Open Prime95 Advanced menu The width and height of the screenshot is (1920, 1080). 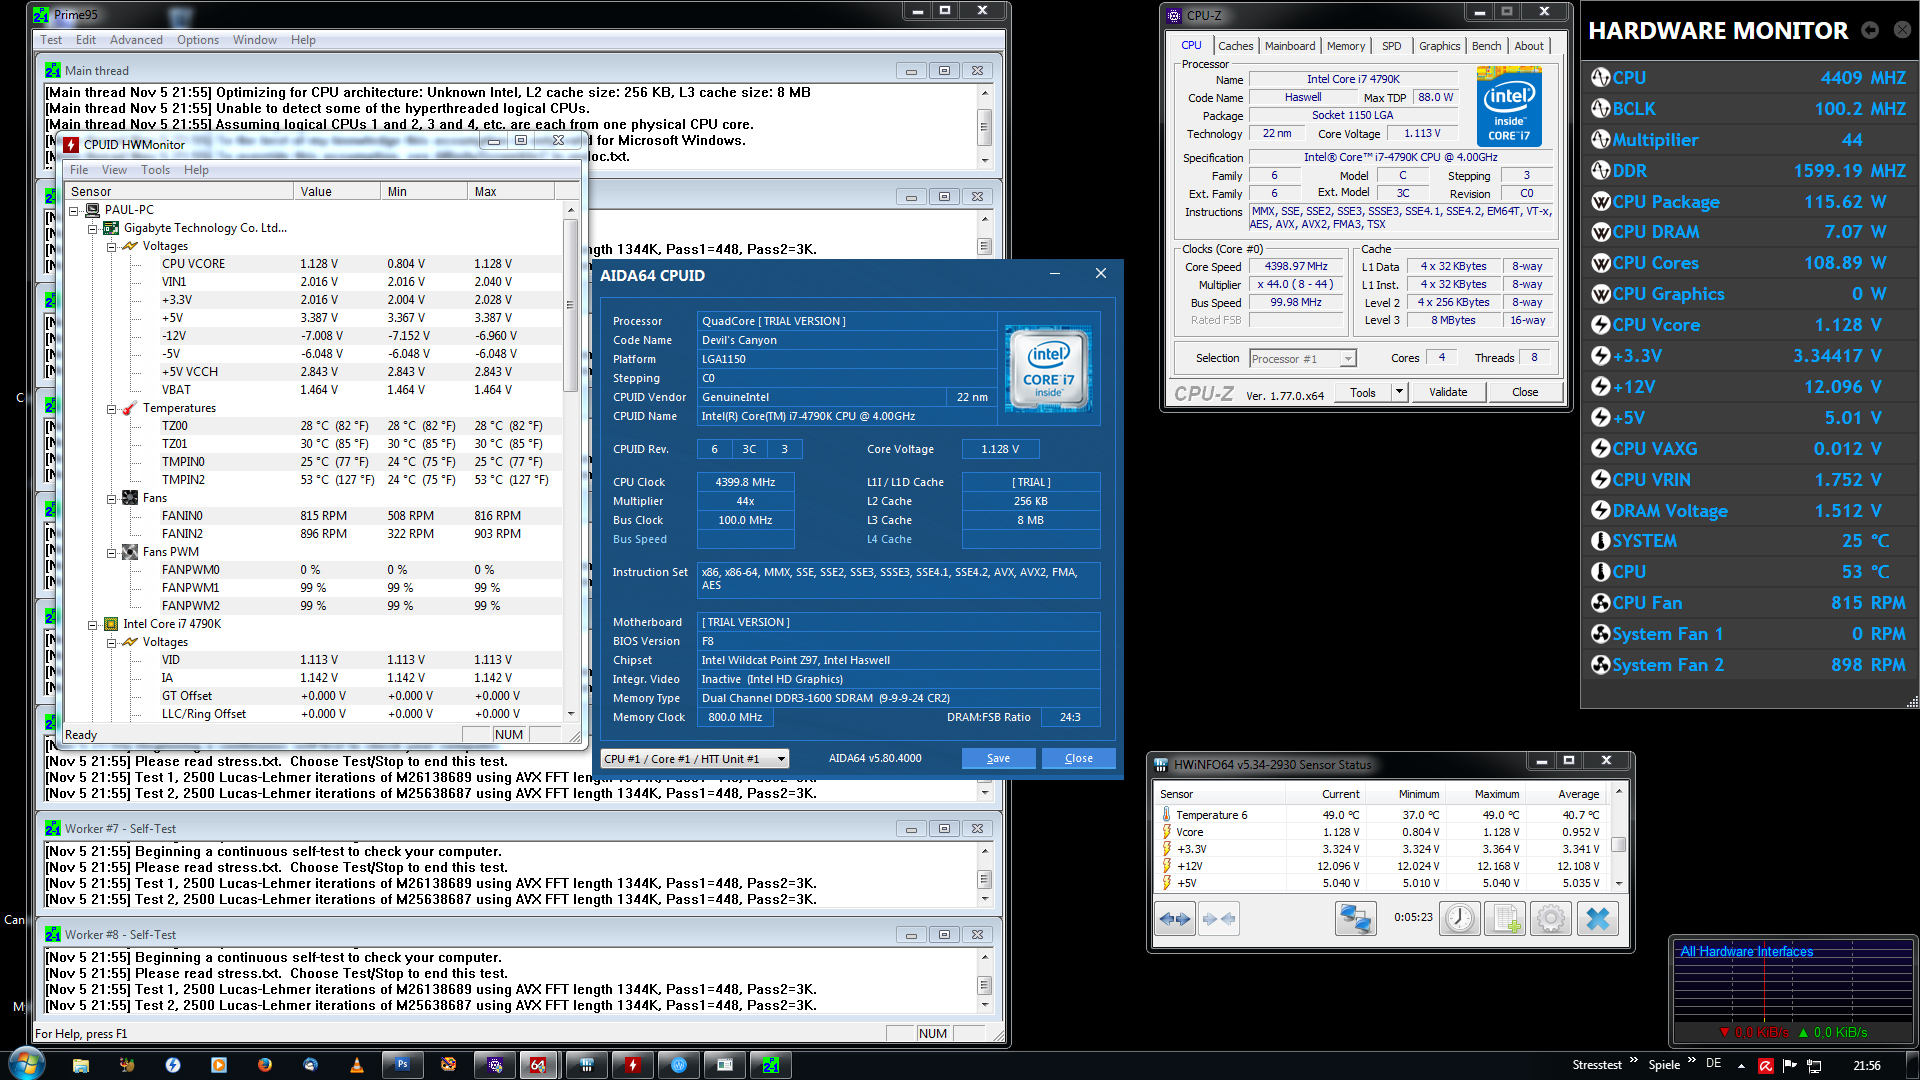coord(136,40)
